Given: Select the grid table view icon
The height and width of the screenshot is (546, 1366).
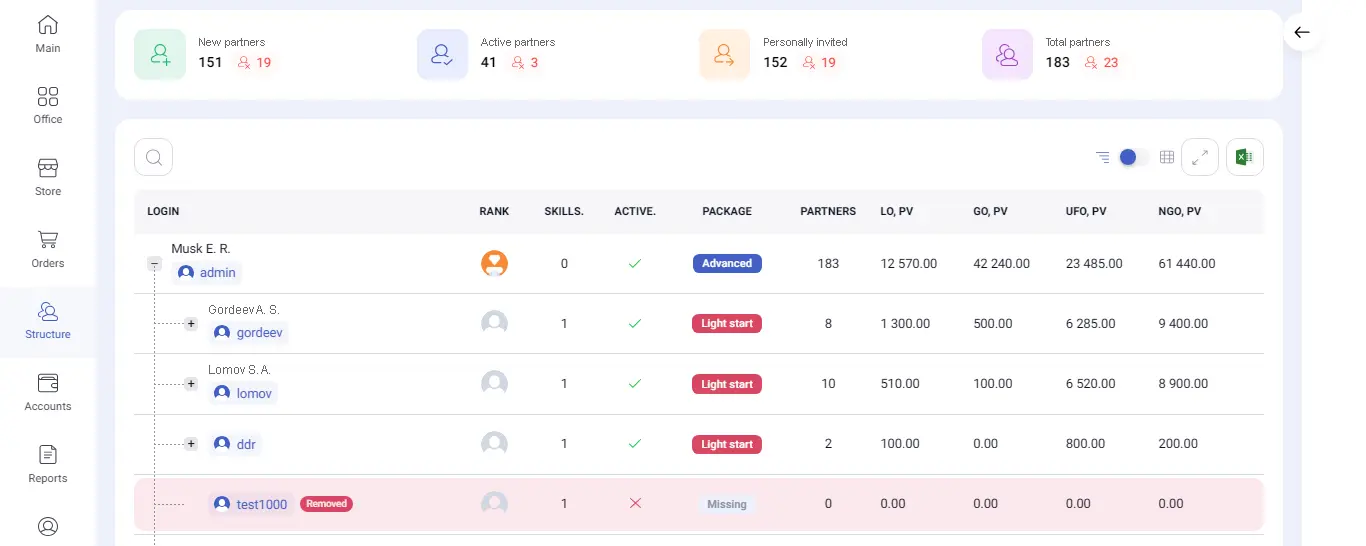Looking at the screenshot, I should (1166, 157).
